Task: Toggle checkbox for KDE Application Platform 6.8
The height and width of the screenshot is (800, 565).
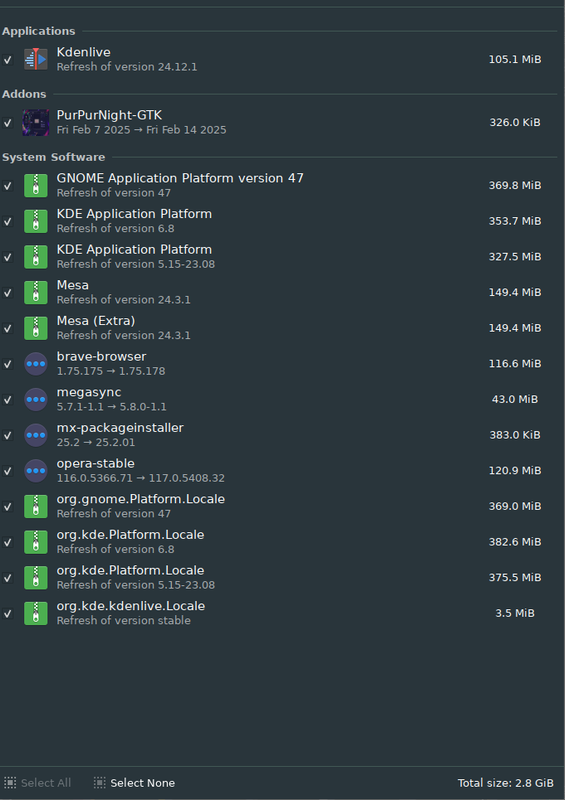Action: point(8,221)
